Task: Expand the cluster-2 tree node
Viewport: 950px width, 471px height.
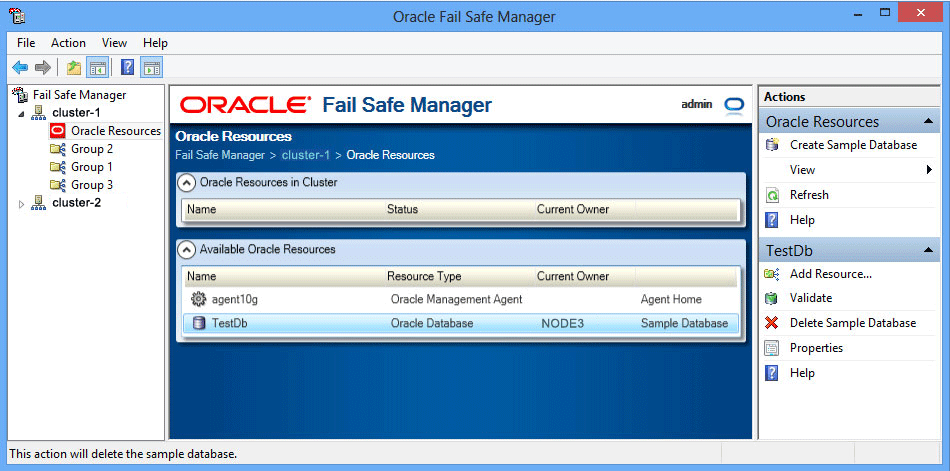Action: pyautogui.click(x=22, y=204)
